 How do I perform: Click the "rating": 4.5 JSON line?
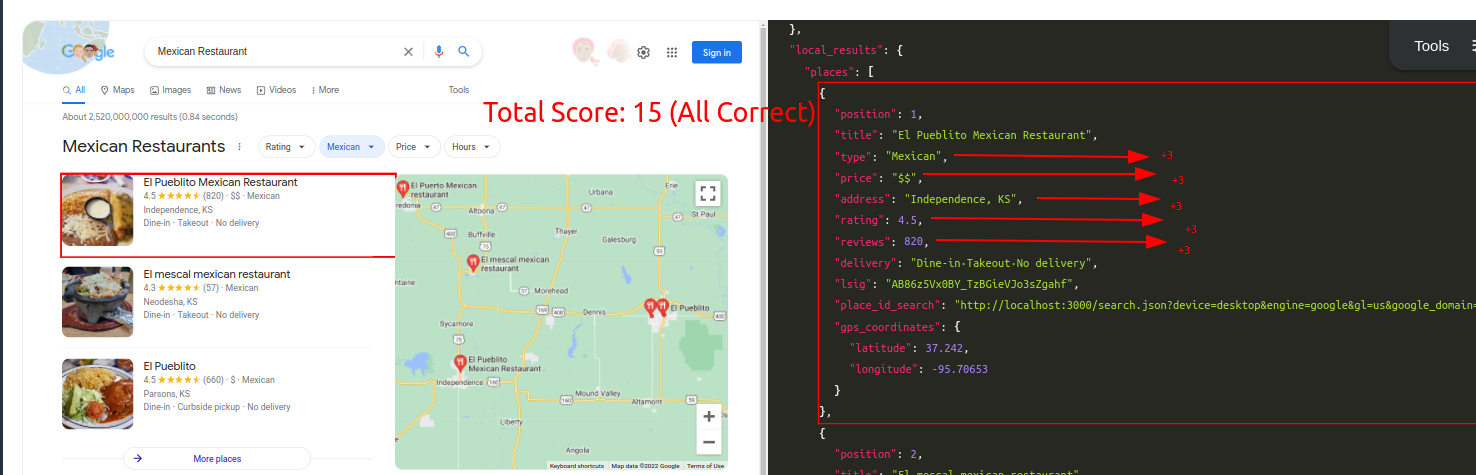tap(877, 220)
